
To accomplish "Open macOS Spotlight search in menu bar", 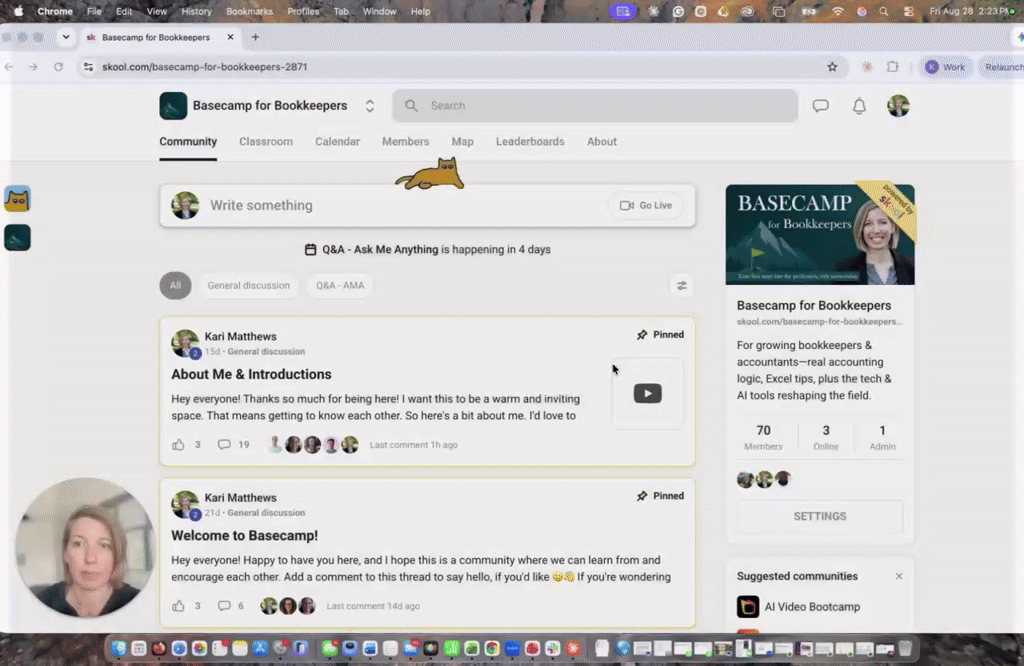I will pos(884,11).
